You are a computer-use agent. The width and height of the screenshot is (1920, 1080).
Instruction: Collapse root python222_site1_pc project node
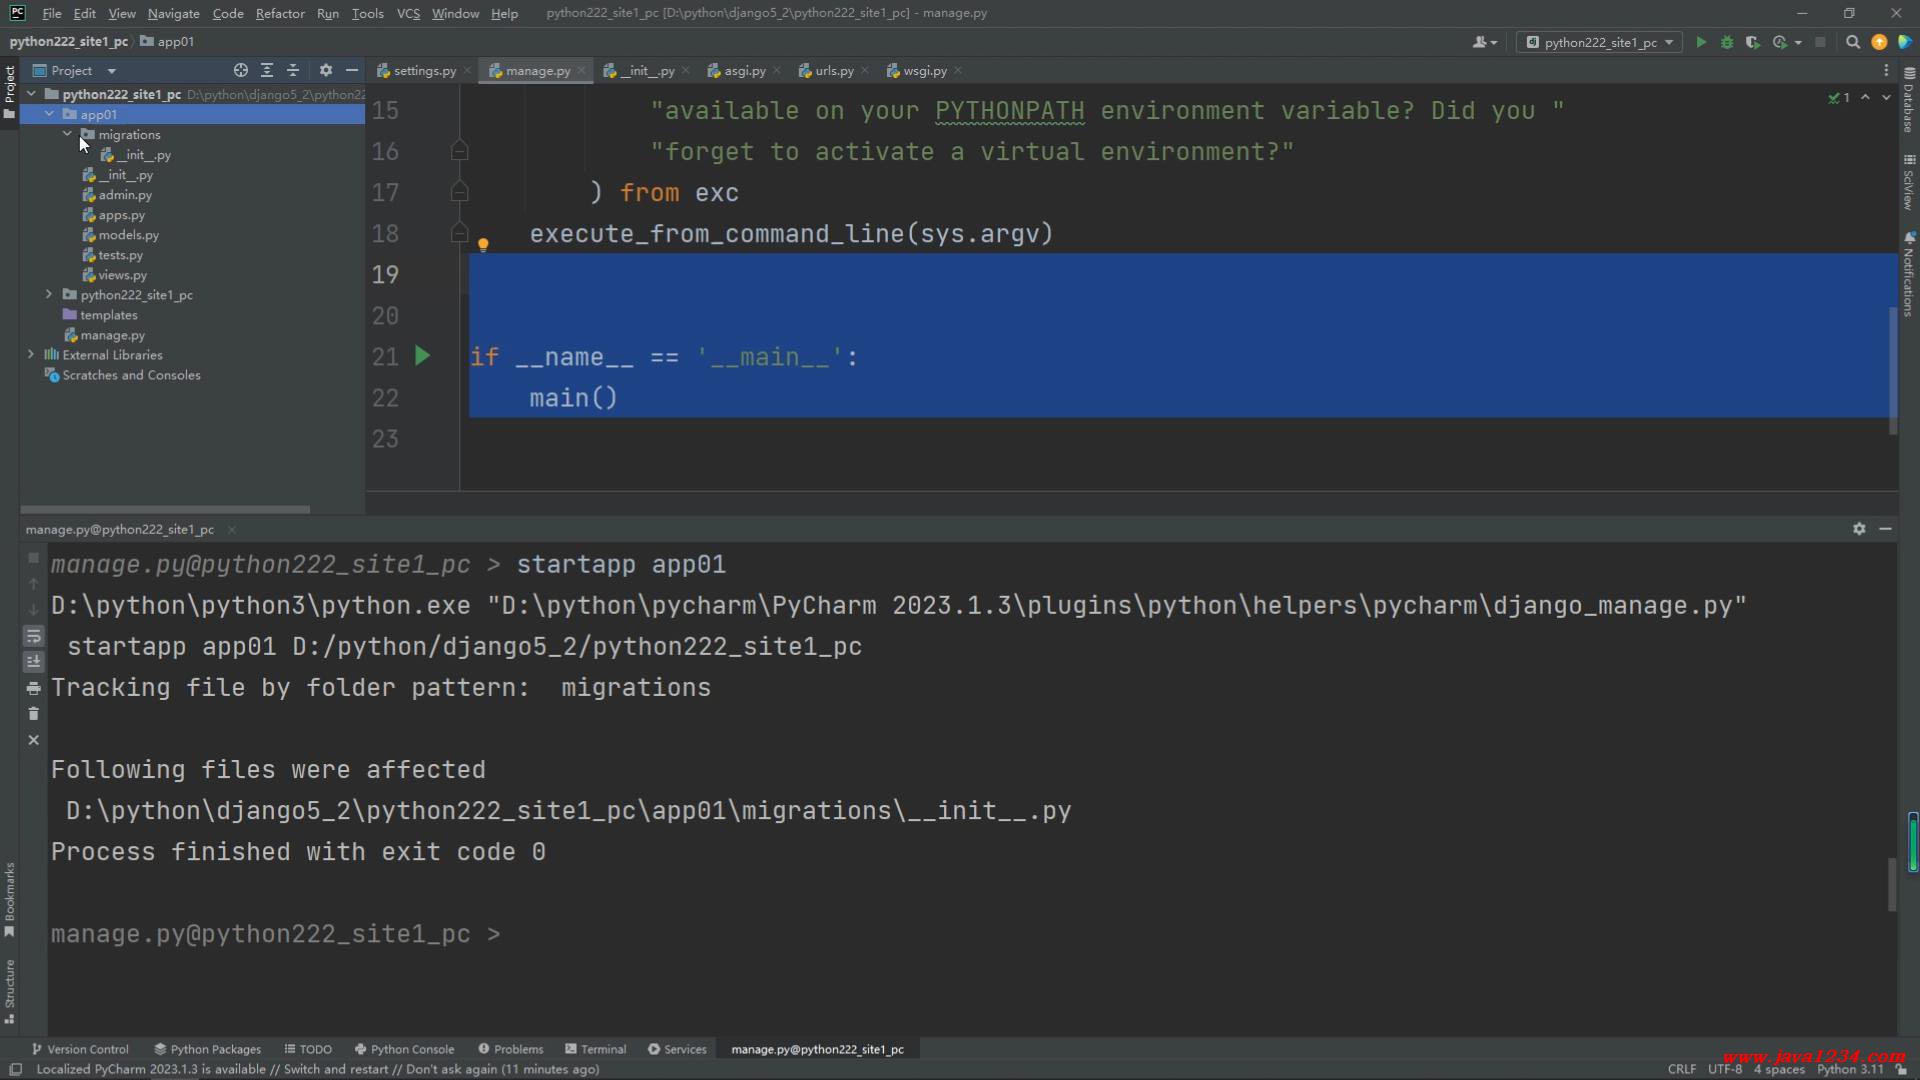coord(31,94)
